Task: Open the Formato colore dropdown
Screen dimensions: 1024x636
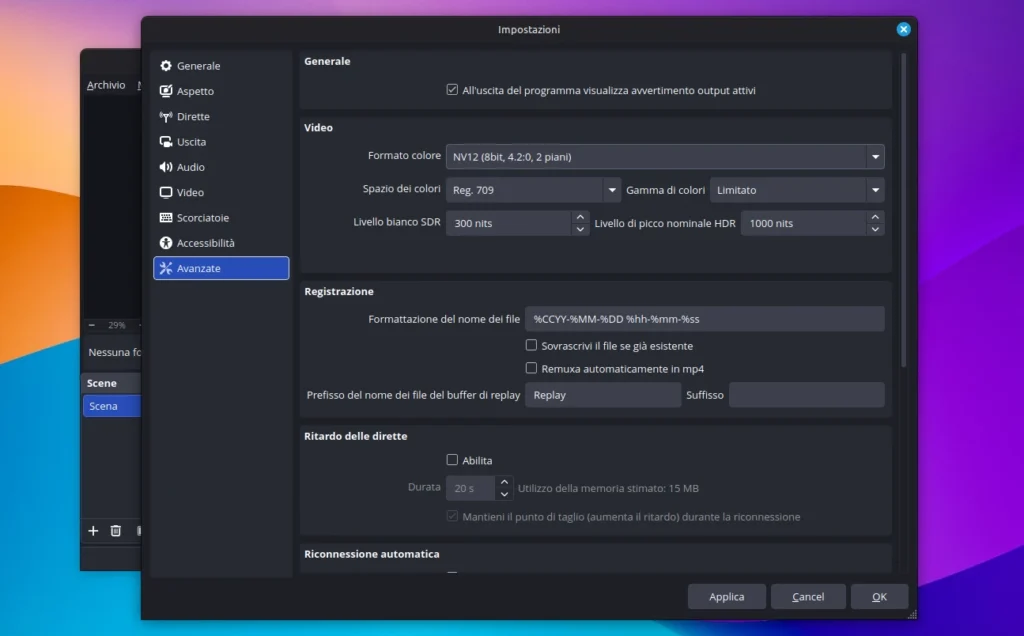Action: pyautogui.click(x=665, y=157)
